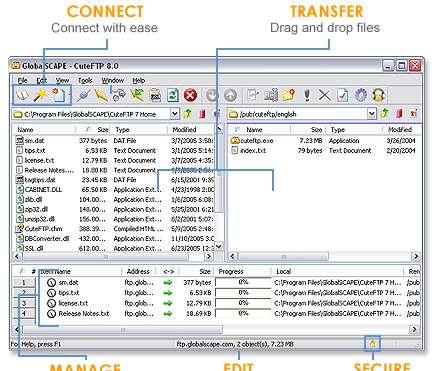Click the Upload arrow toolbar icon

pyautogui.click(x=230, y=96)
